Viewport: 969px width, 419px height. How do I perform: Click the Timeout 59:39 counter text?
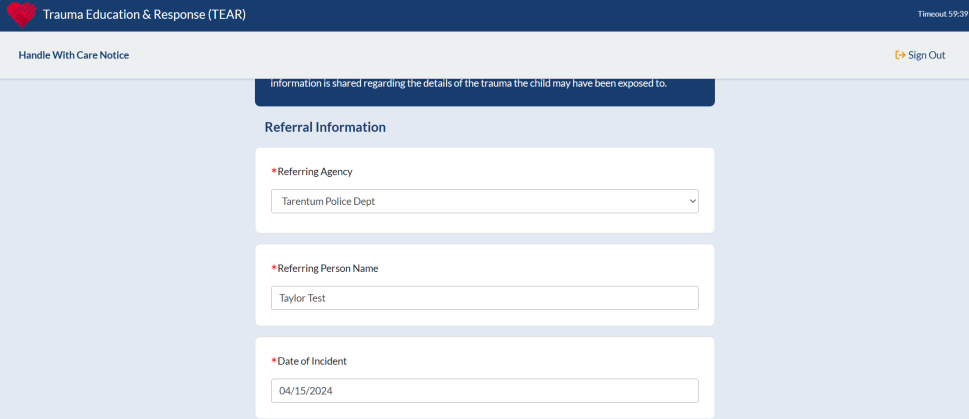click(943, 14)
